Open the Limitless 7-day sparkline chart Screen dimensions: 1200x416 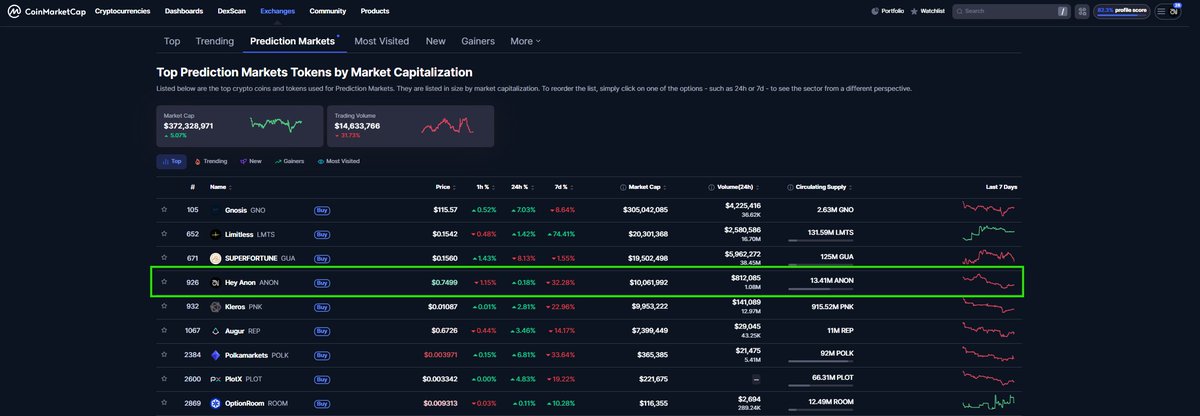click(x=988, y=234)
